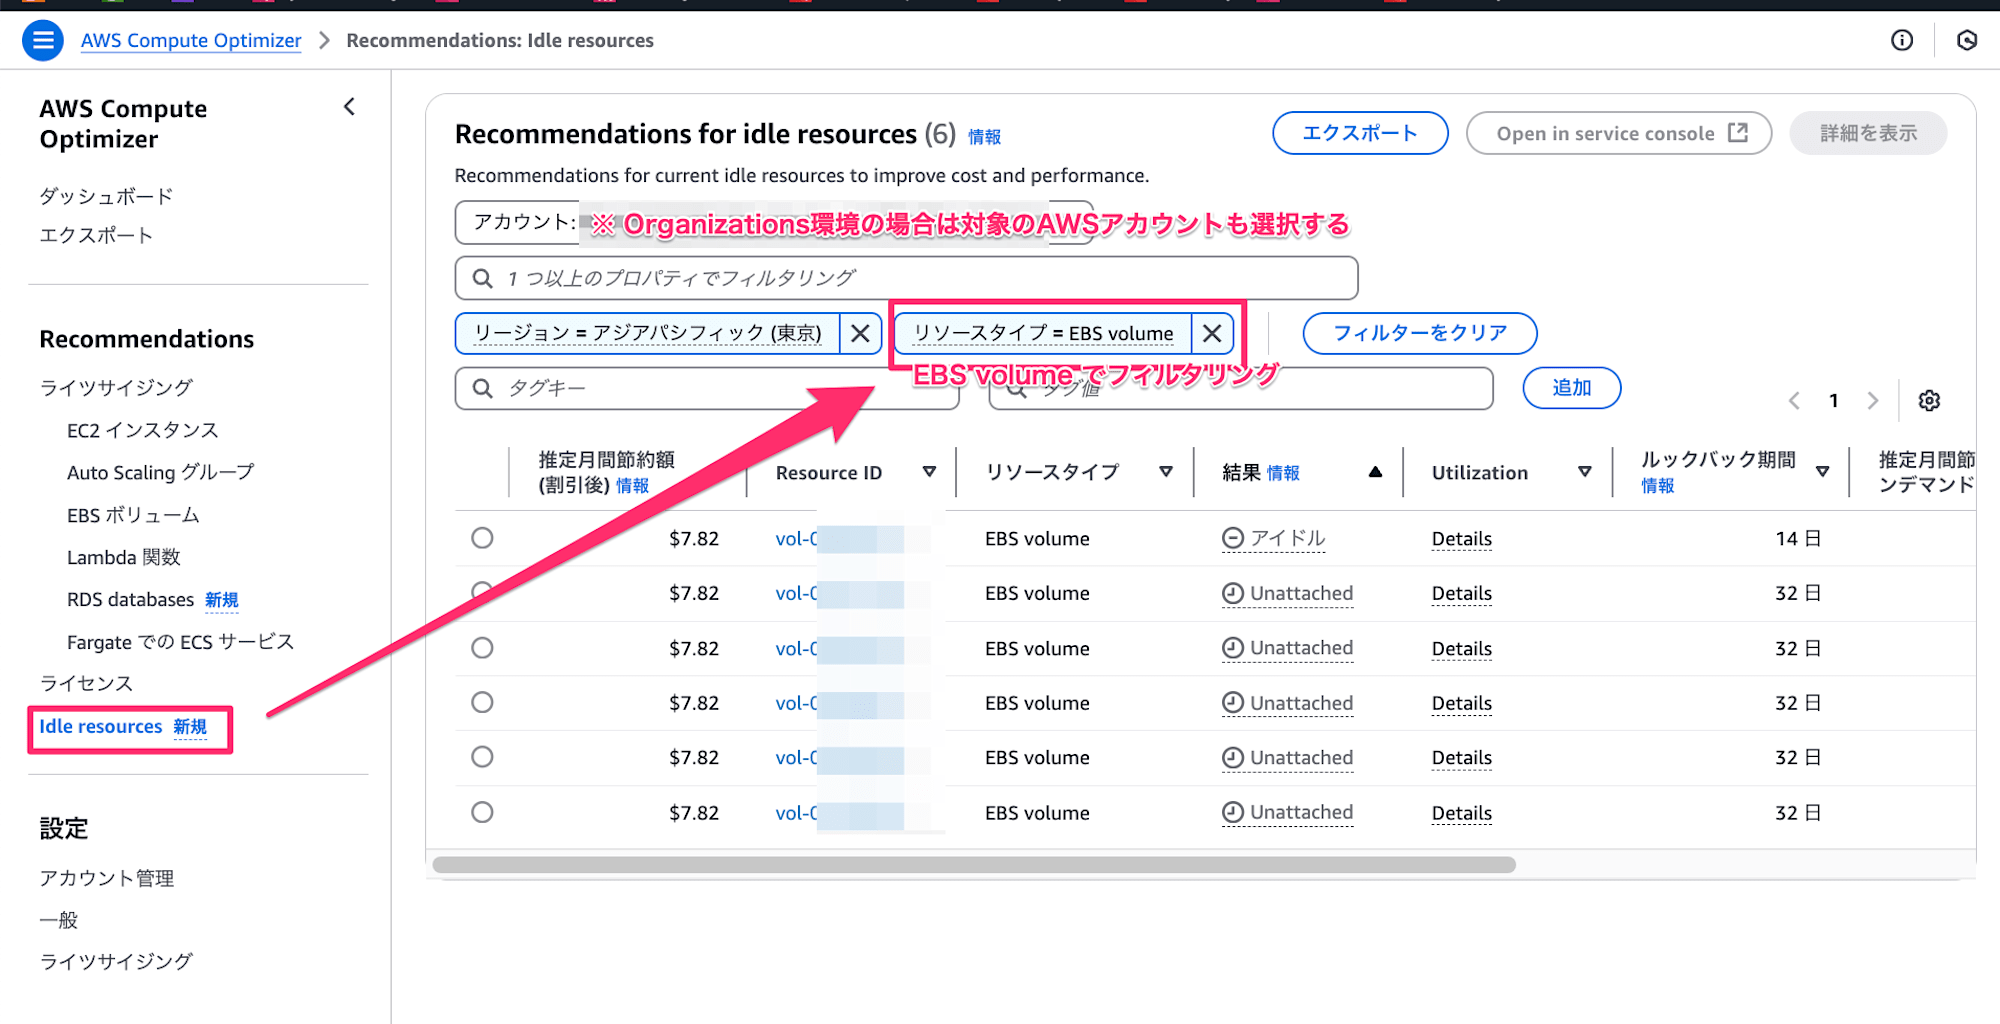The width and height of the screenshot is (2000, 1024).
Task: Open 情報 link in 結果 column header
Action: point(1283,473)
